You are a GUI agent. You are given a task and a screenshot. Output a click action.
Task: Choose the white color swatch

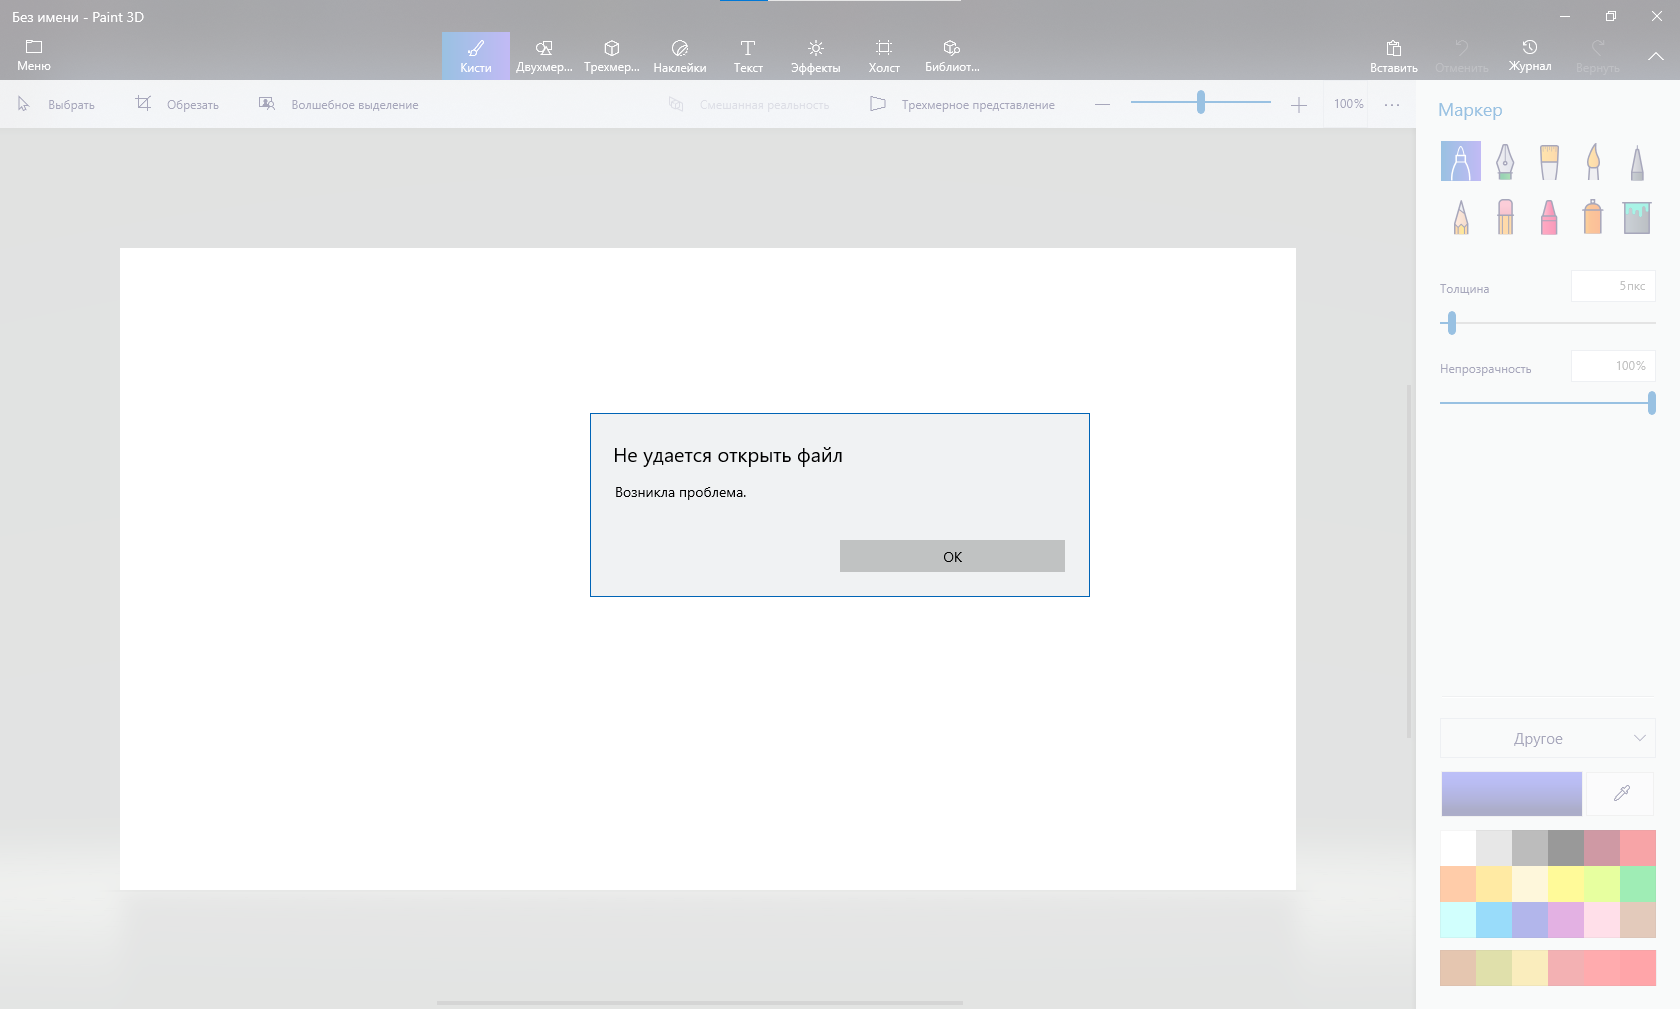point(1458,848)
